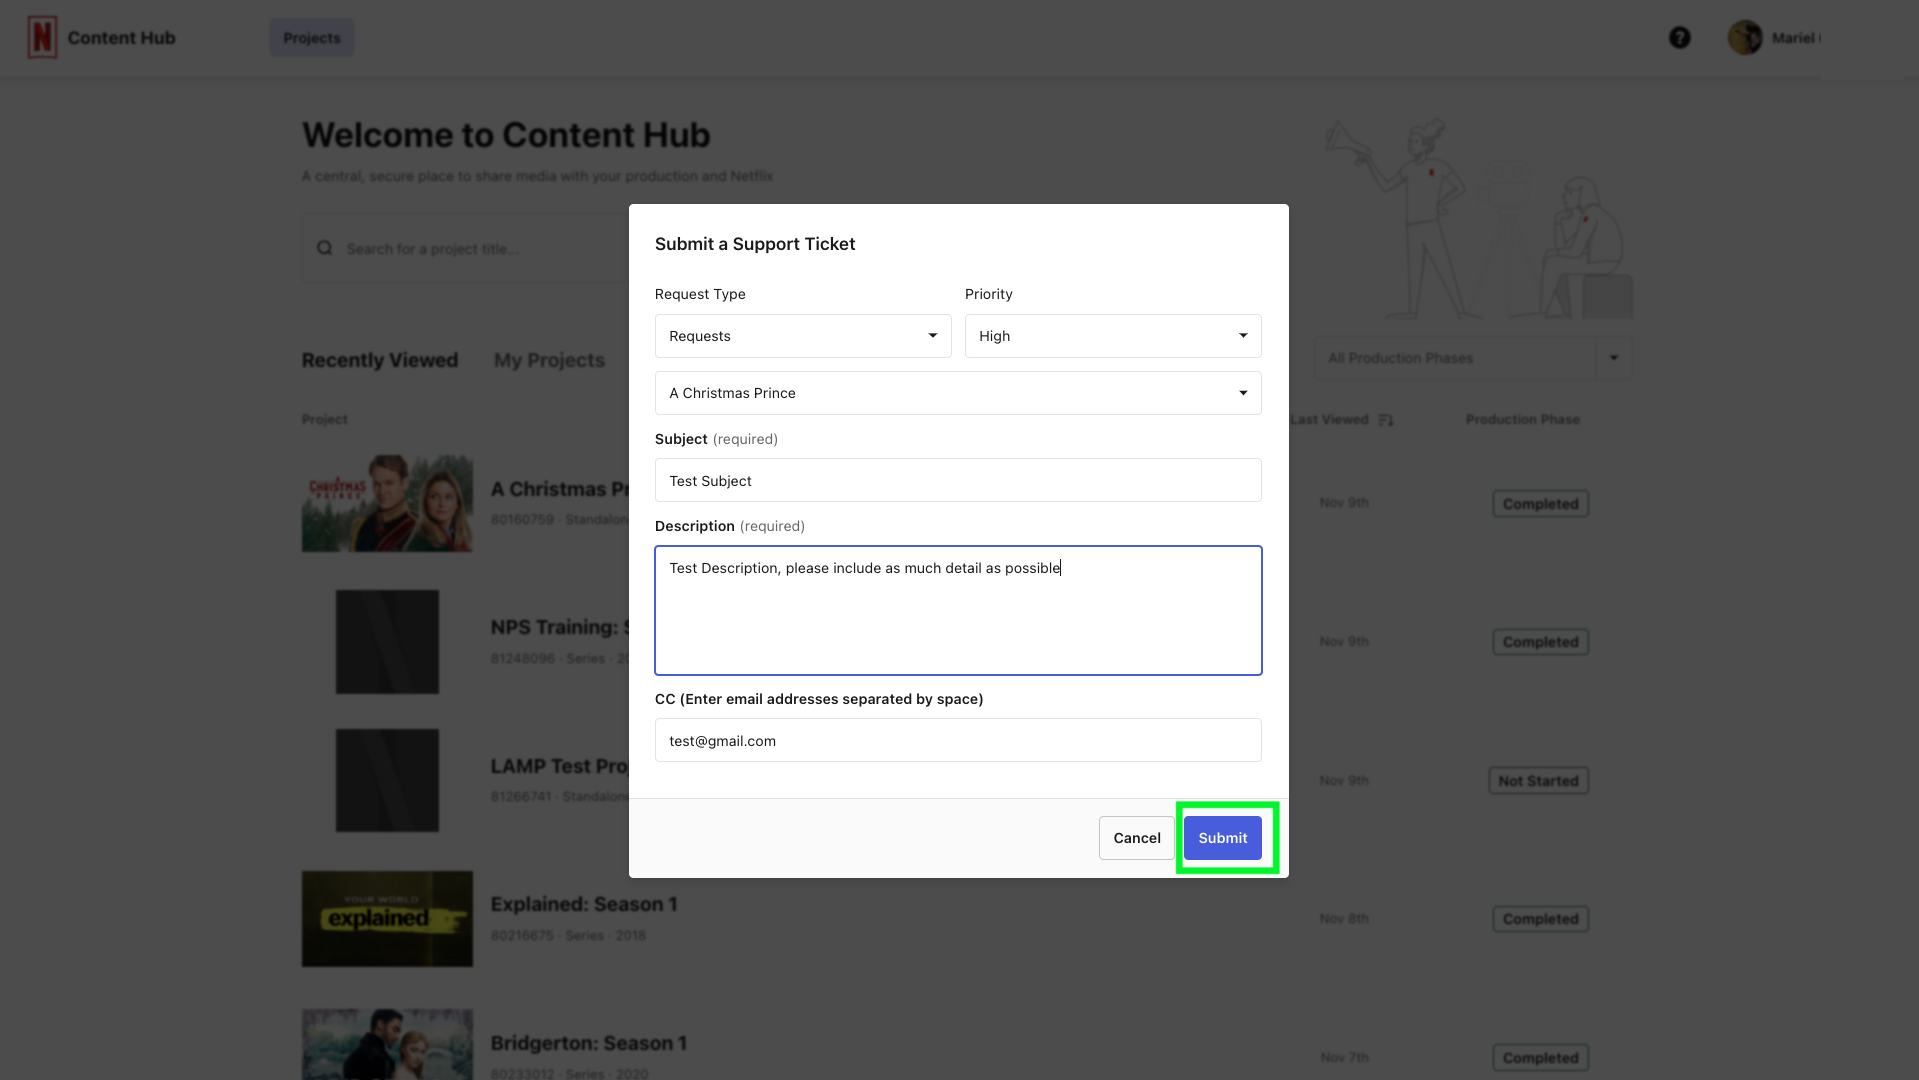Viewport: 1919px width, 1080px height.
Task: Open the Projects nav item
Action: 312,37
